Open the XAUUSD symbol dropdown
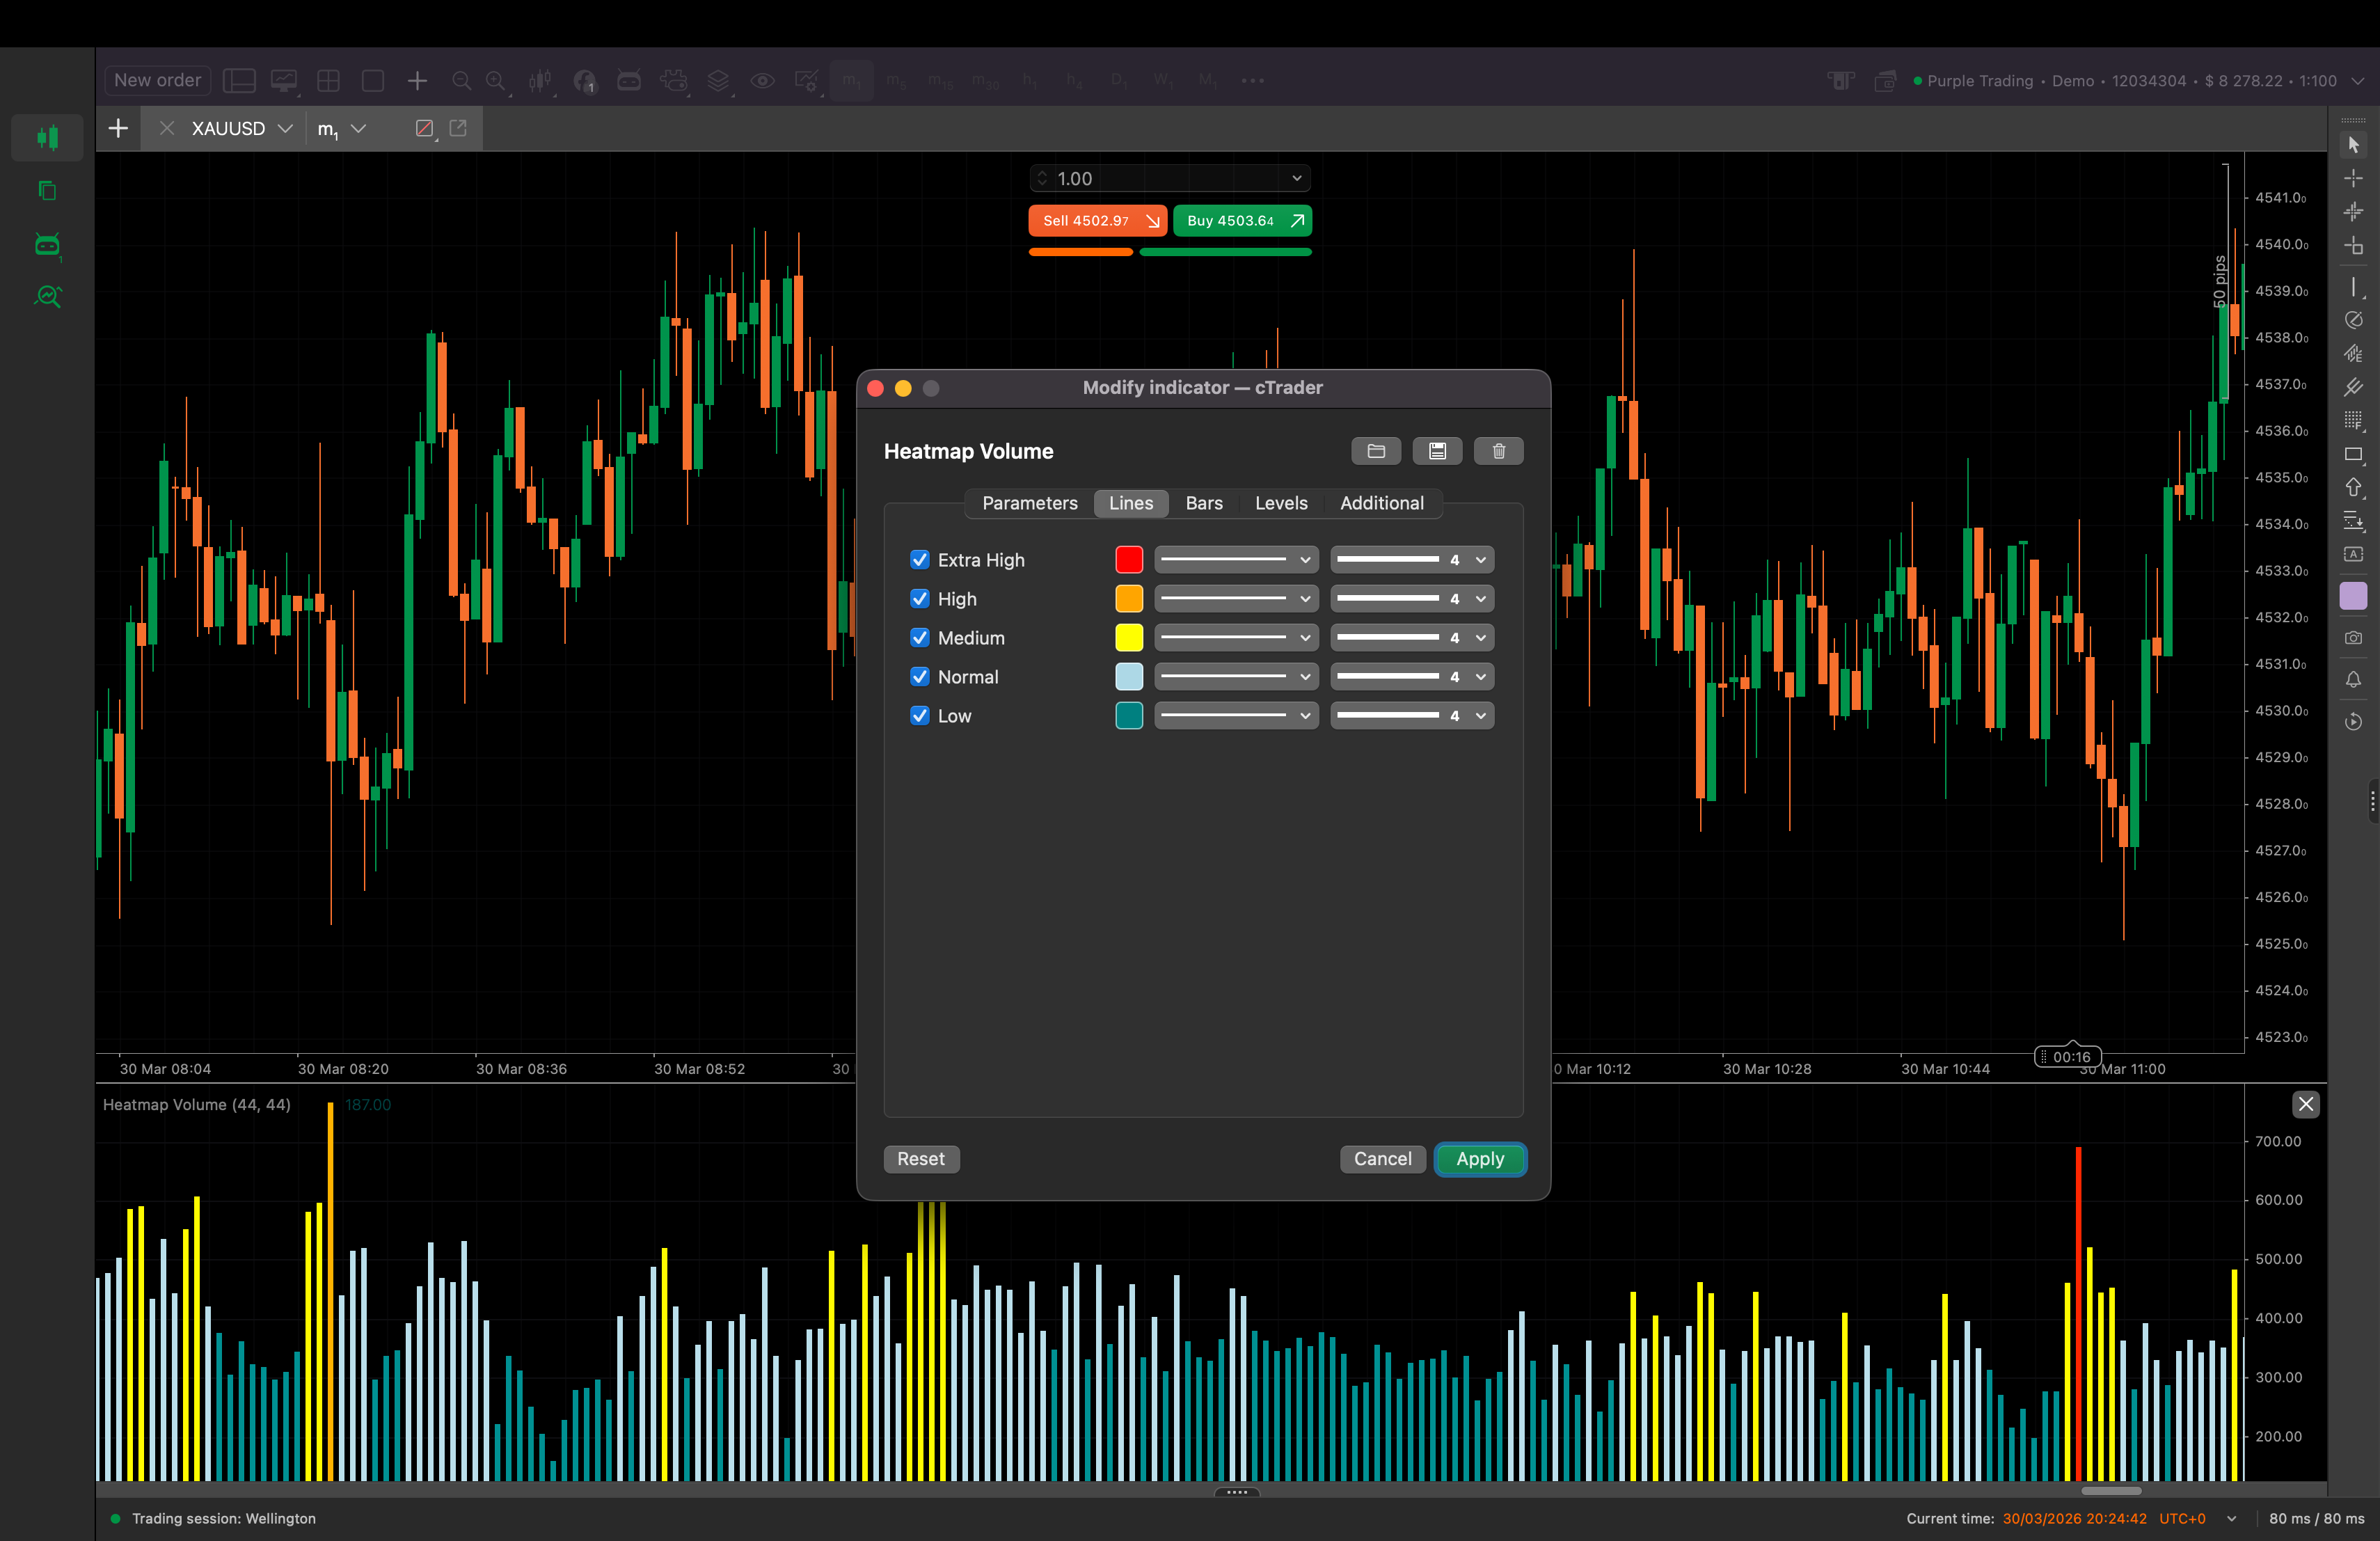This screenshot has height=1541, width=2380. coord(286,128)
